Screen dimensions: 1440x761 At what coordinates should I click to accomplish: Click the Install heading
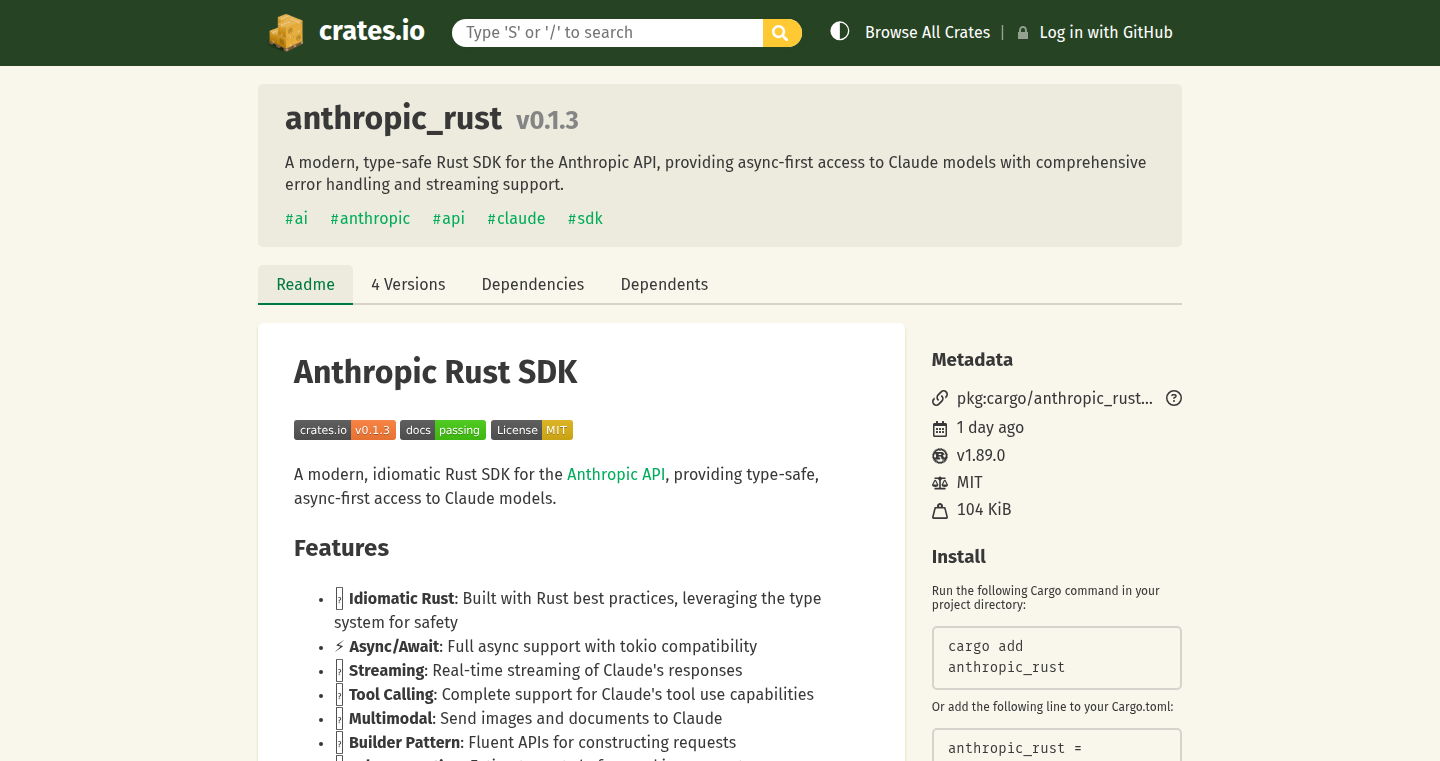[959, 557]
